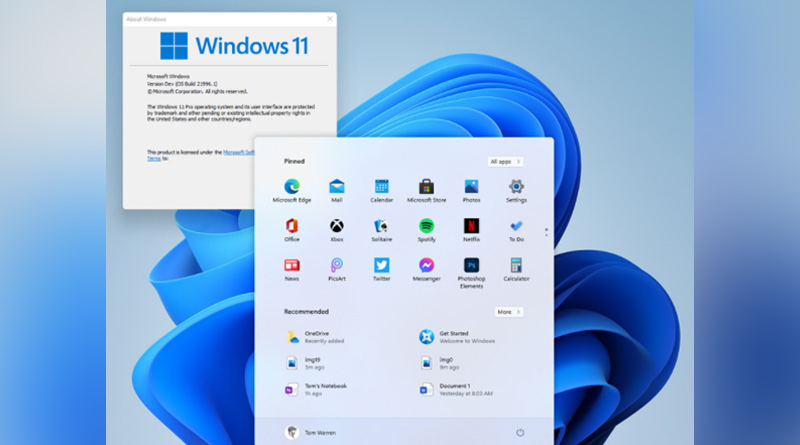Launch the Office app
This screenshot has height=445, width=800.
click(x=292, y=230)
